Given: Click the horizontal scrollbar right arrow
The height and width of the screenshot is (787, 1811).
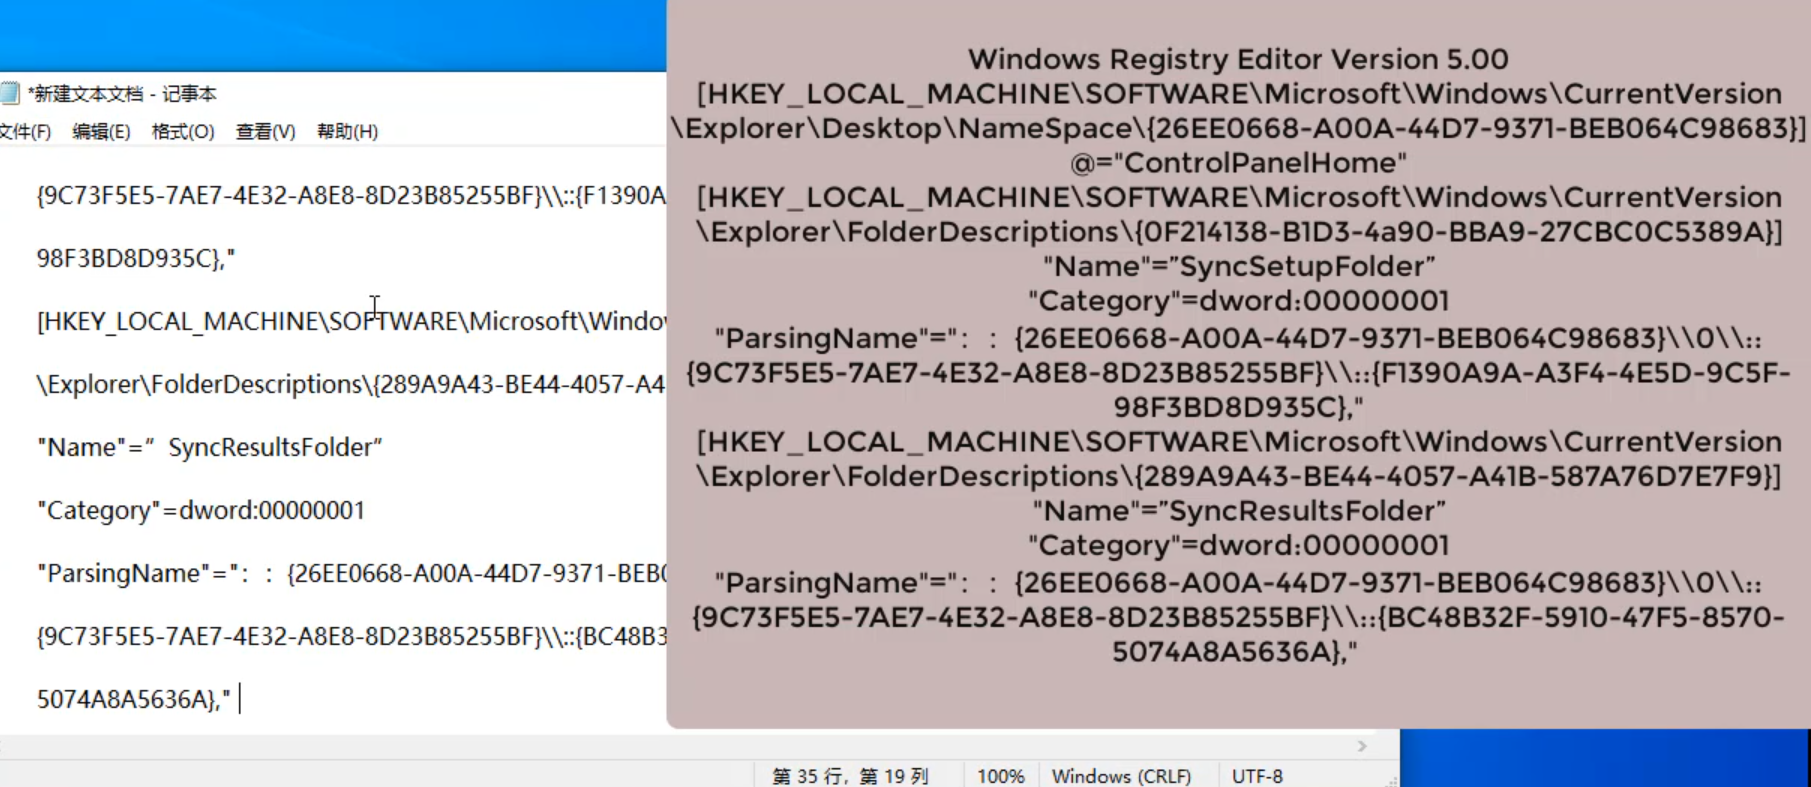Looking at the screenshot, I should click(x=1362, y=746).
